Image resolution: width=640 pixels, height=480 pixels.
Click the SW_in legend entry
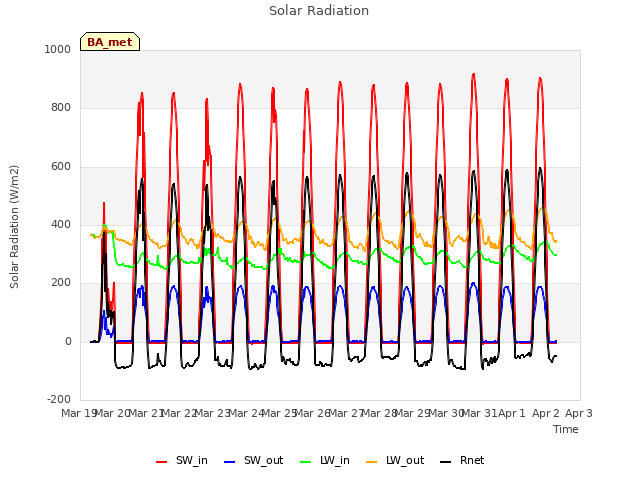click(182, 460)
